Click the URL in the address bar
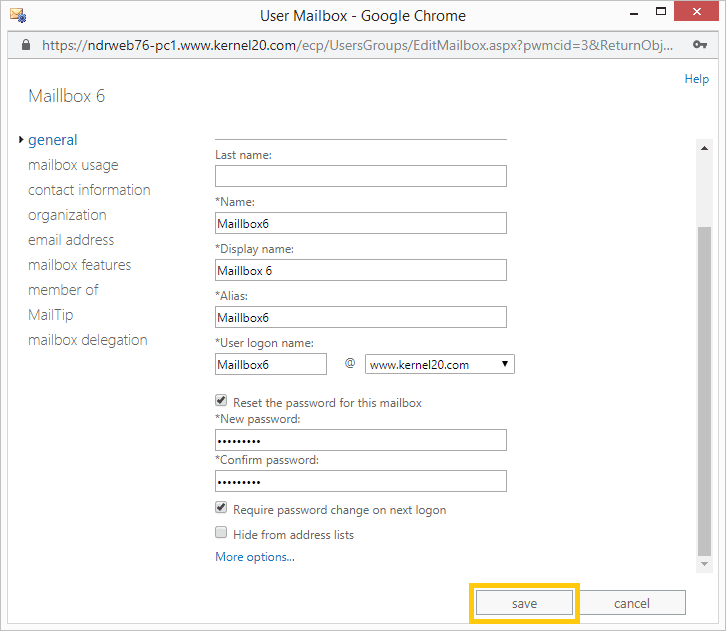Viewport: 726px width, 631px height. pyautogui.click(x=357, y=45)
